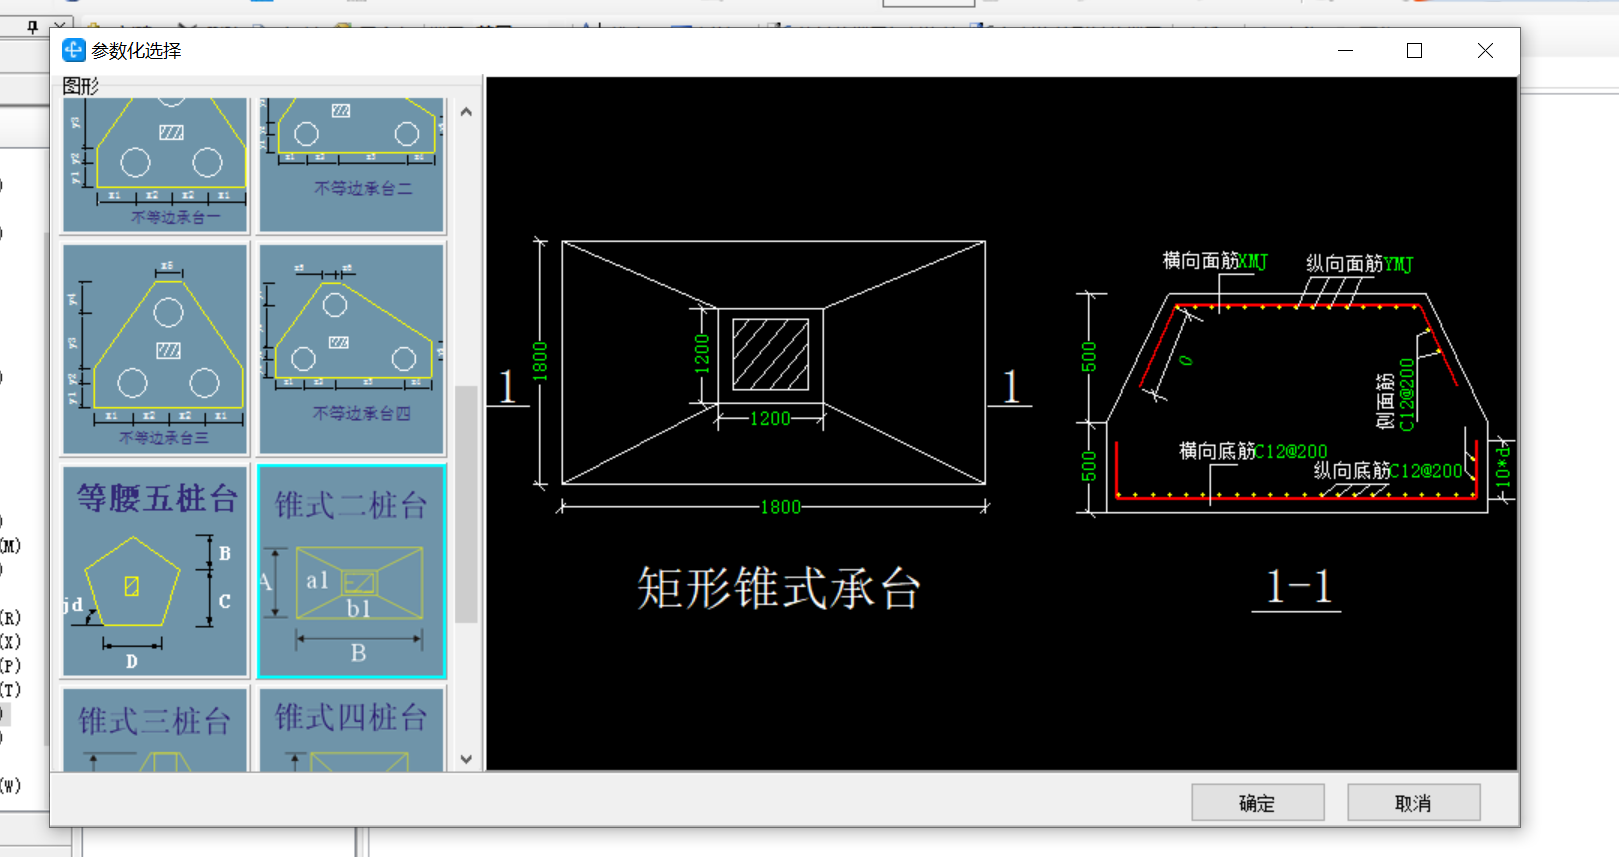Click the 横向面筋 XMJ rebar parameter
This screenshot has height=857, width=1619.
[1253, 262]
